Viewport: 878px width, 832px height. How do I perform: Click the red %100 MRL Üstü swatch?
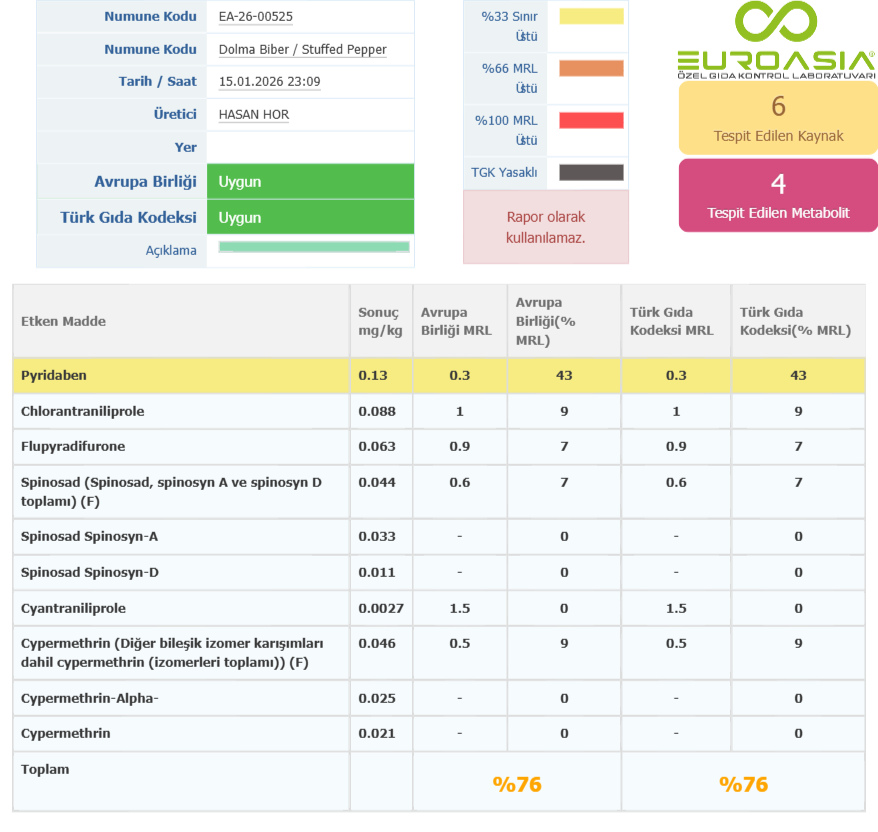[591, 120]
